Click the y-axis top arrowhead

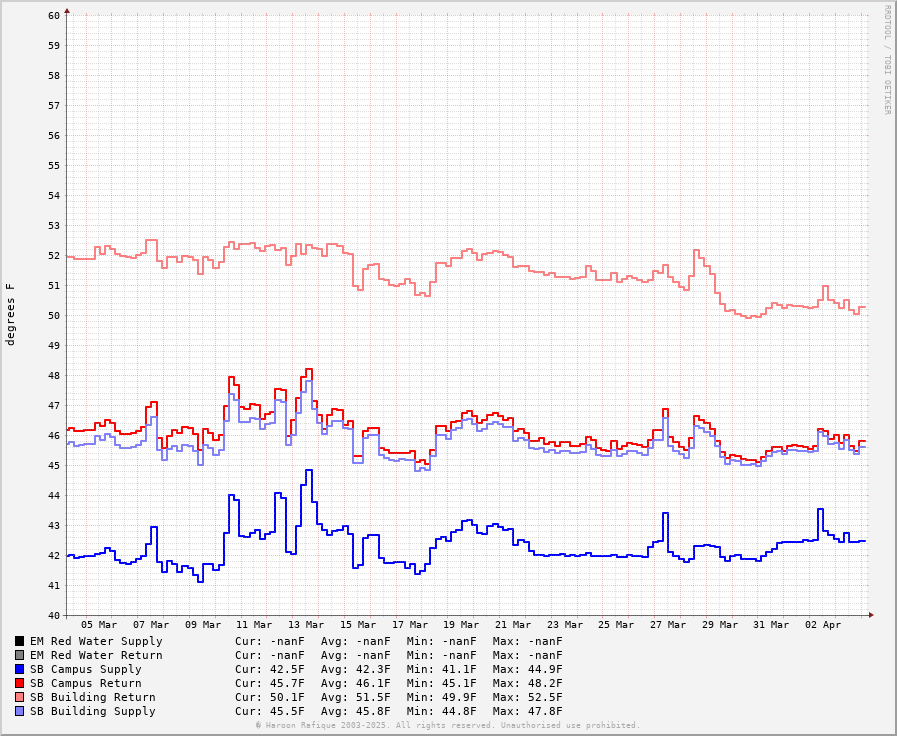[x=67, y=12]
